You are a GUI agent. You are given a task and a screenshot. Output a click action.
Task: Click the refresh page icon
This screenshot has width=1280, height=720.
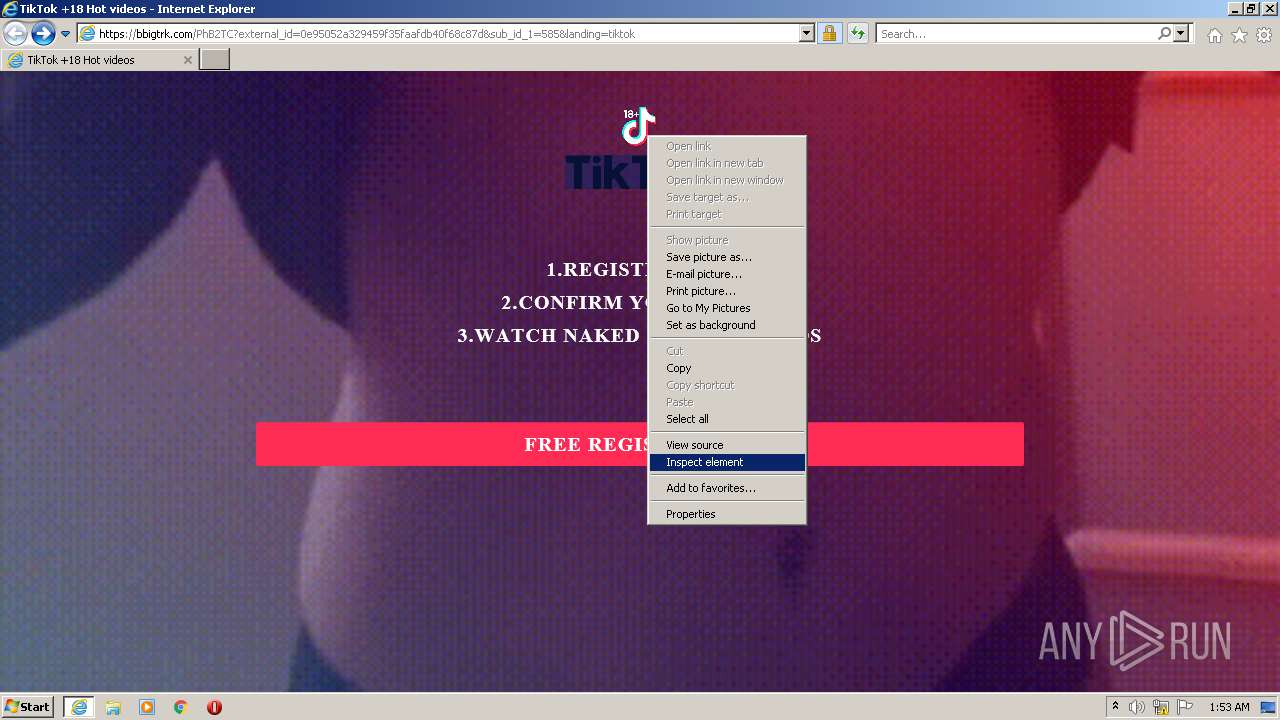(858, 34)
